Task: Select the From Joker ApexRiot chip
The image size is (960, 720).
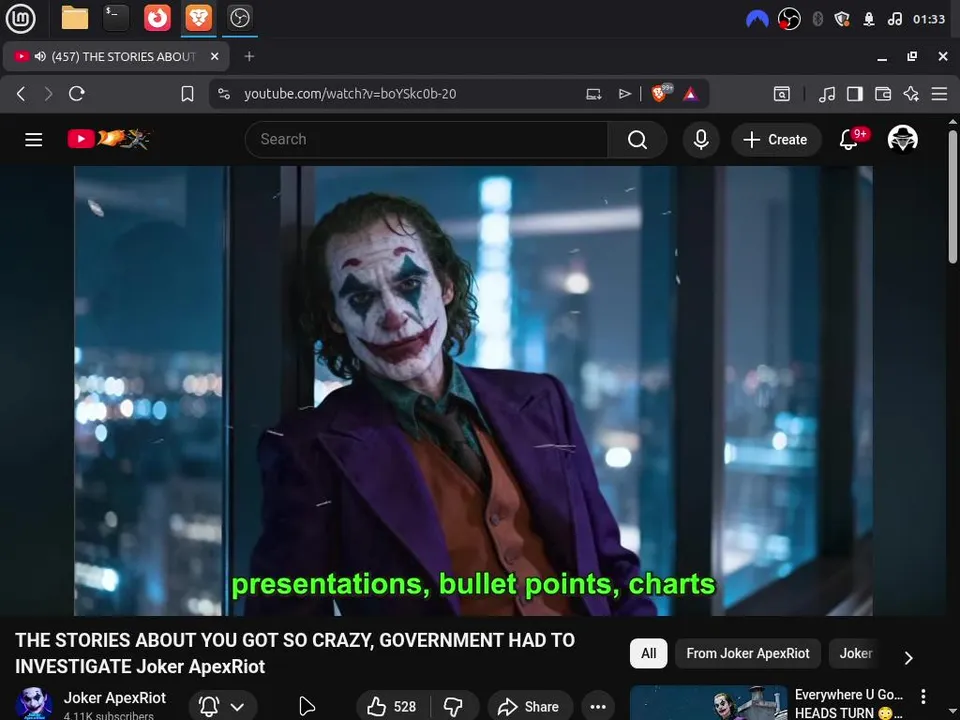Action: click(x=748, y=653)
